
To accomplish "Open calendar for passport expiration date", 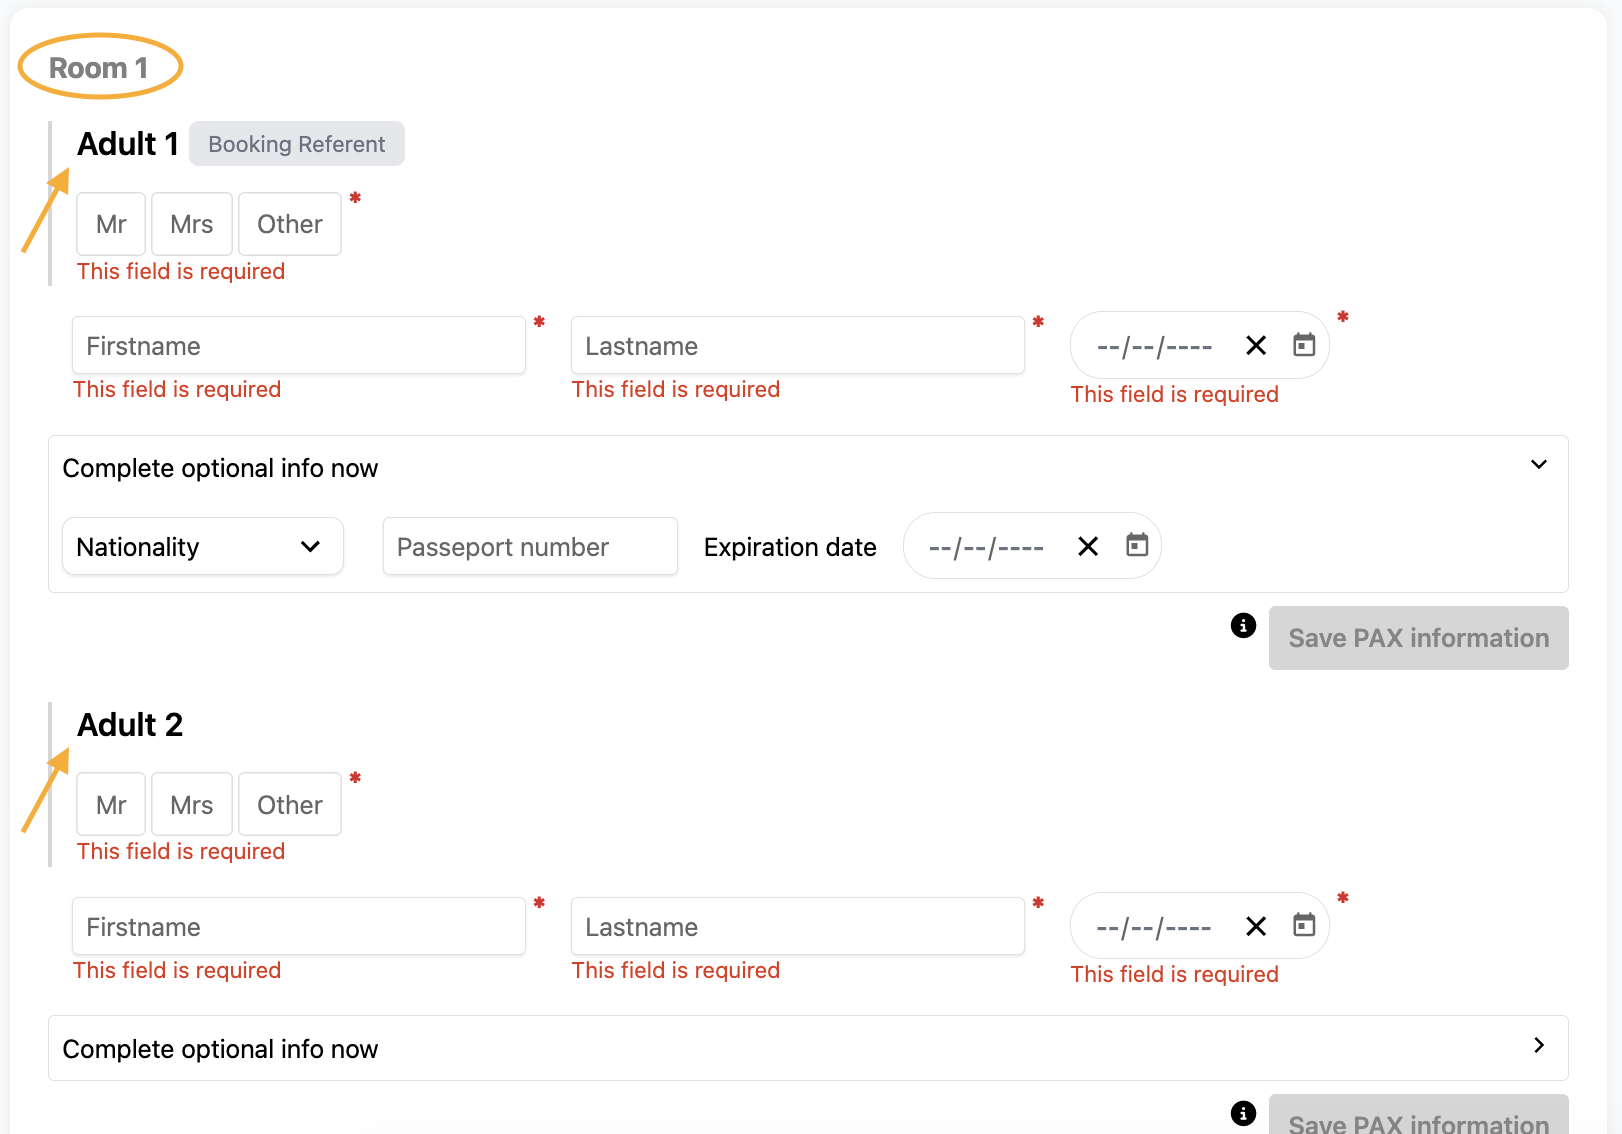I will [x=1137, y=545].
